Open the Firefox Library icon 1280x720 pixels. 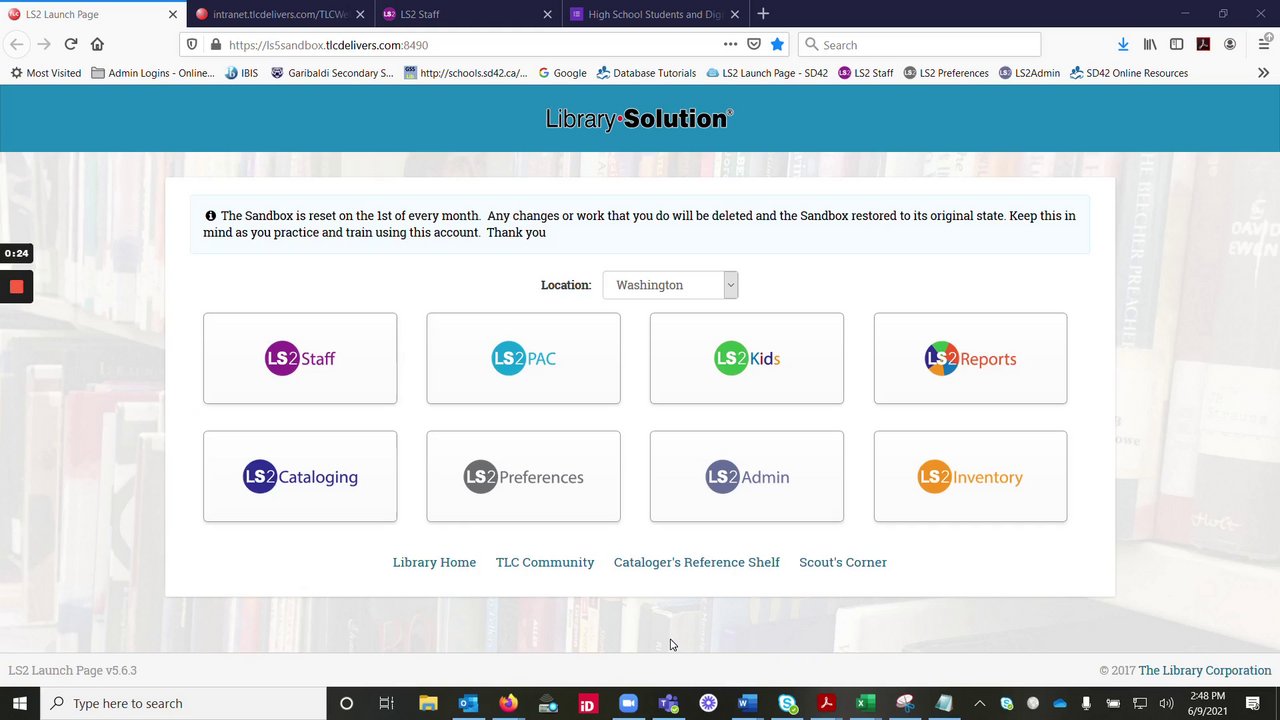click(1150, 44)
